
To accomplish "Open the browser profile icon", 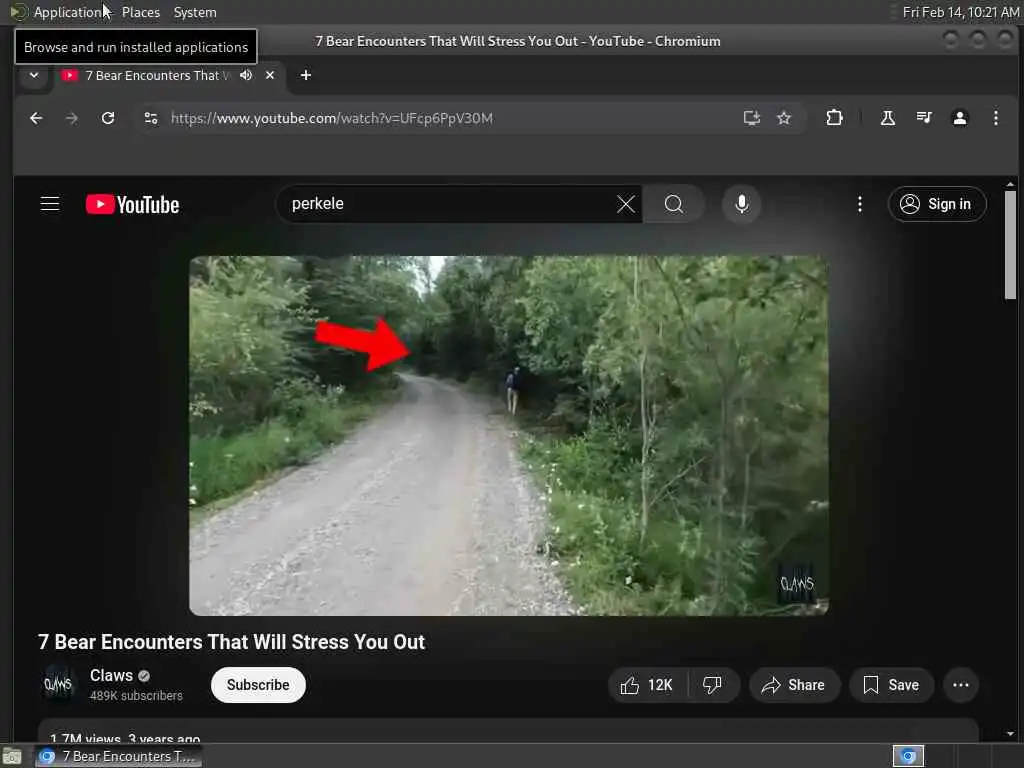I will [959, 118].
